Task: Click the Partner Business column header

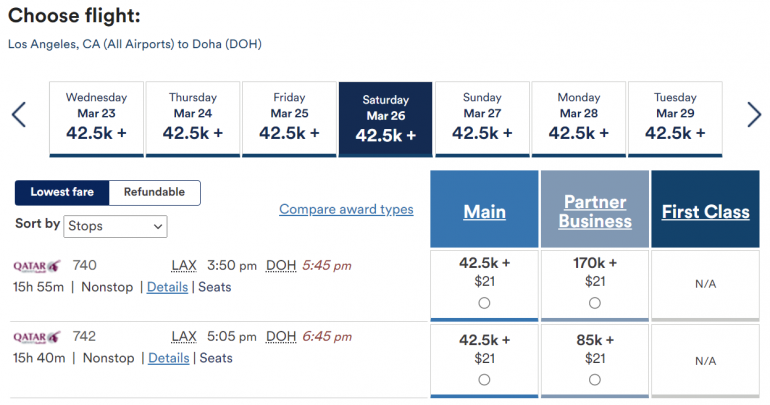Action: click(x=595, y=212)
